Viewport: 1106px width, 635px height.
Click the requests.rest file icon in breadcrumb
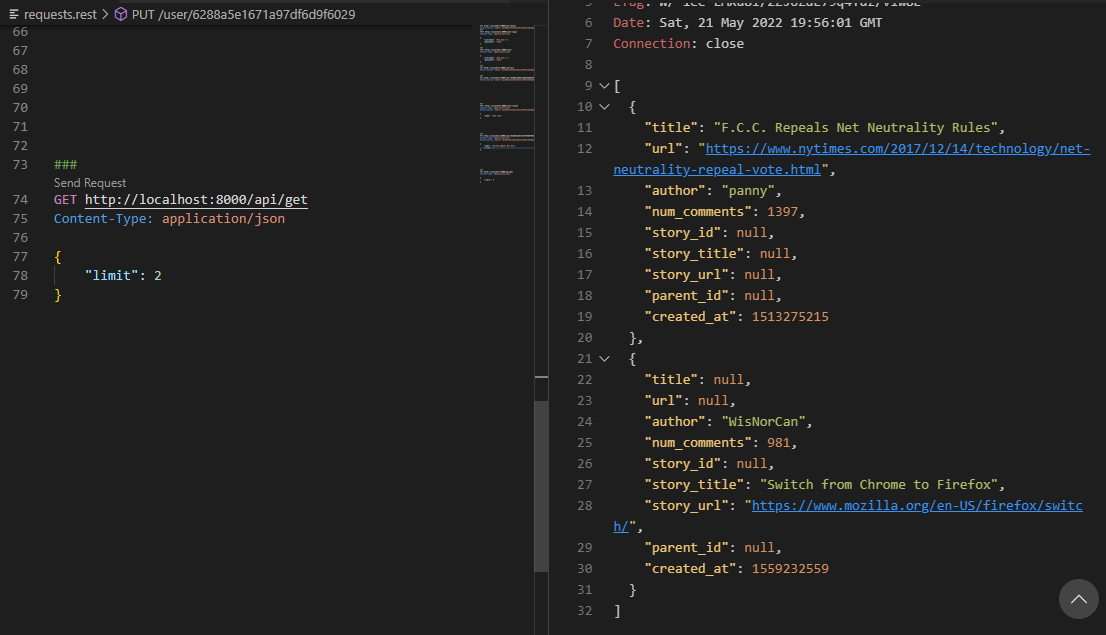[x=13, y=14]
